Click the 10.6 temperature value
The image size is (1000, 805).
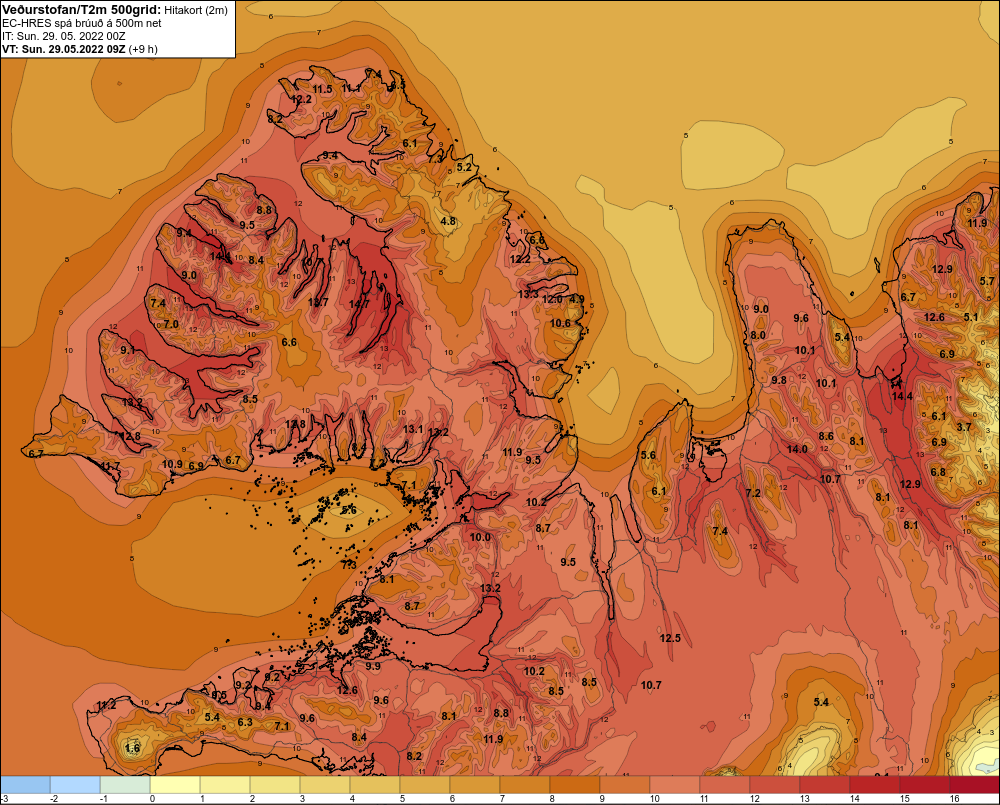click(560, 323)
